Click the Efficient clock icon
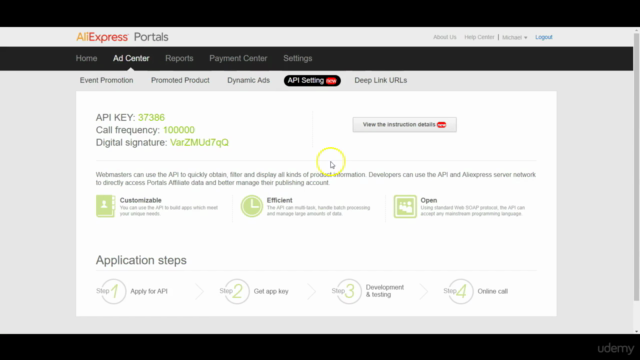Viewport: 640px width, 360px height. [251, 206]
